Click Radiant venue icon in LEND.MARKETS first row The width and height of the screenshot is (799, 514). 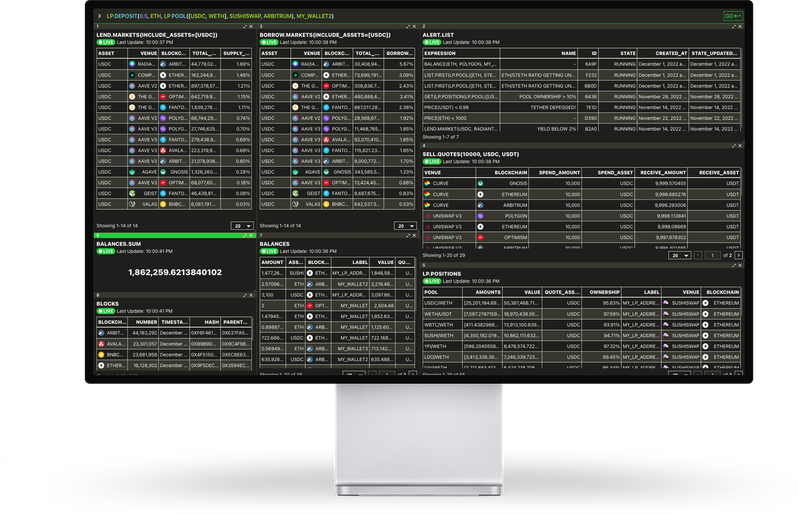click(x=132, y=64)
